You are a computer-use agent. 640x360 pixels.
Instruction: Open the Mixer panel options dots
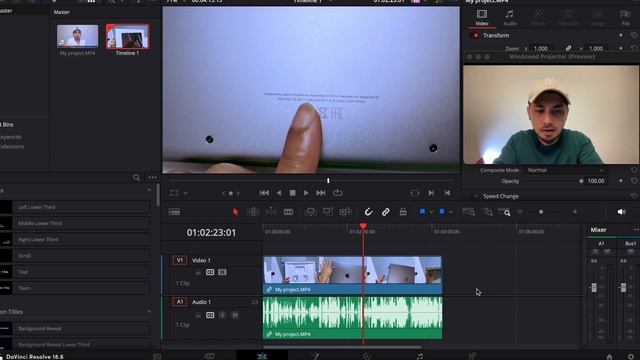click(x=636, y=230)
